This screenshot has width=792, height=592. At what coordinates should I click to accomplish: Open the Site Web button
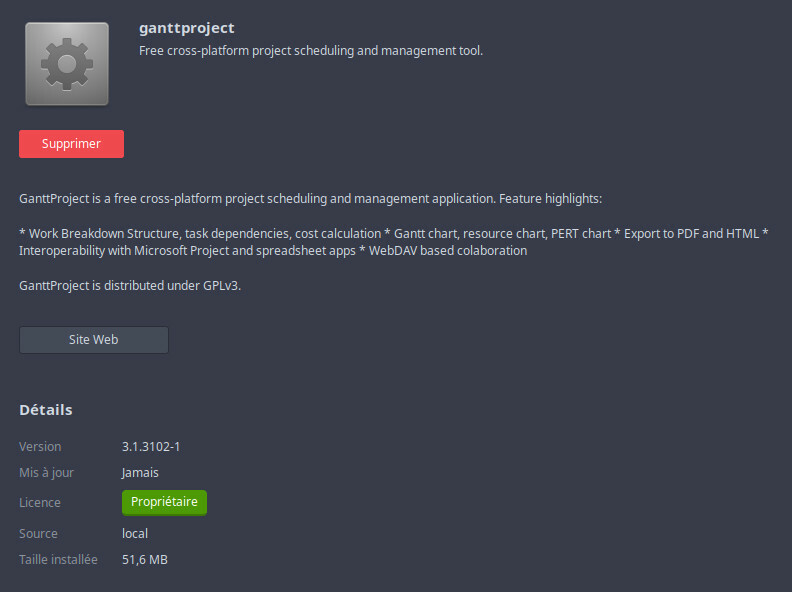point(94,340)
